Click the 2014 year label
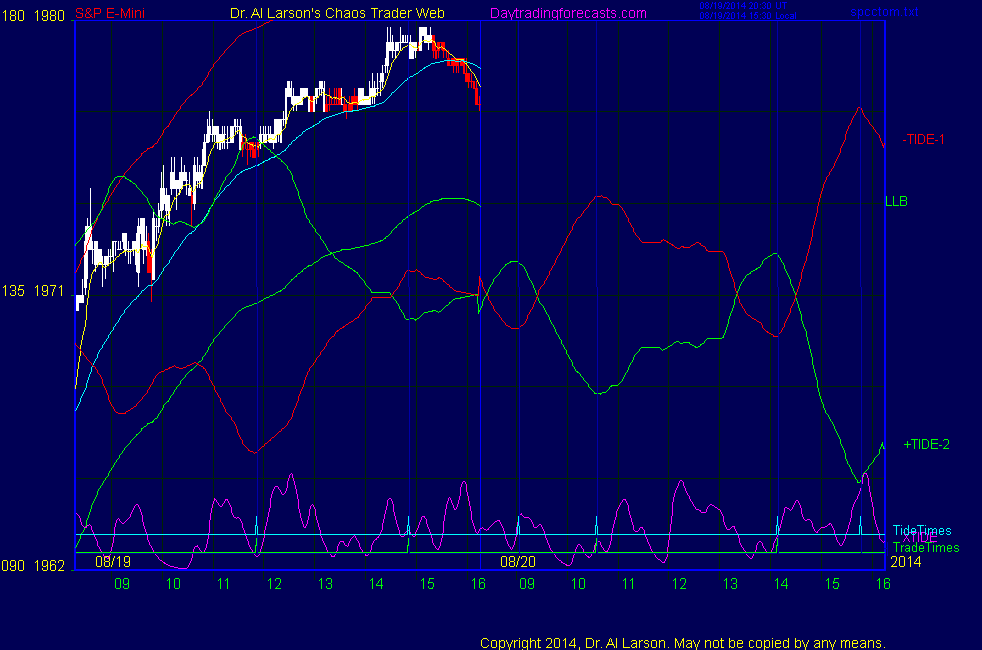Viewport: 982px width, 650px height. pos(906,562)
